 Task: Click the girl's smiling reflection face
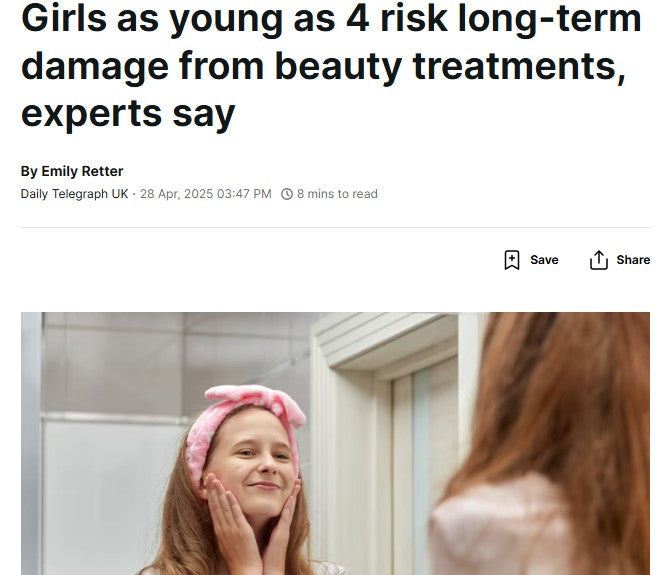pyautogui.click(x=255, y=464)
